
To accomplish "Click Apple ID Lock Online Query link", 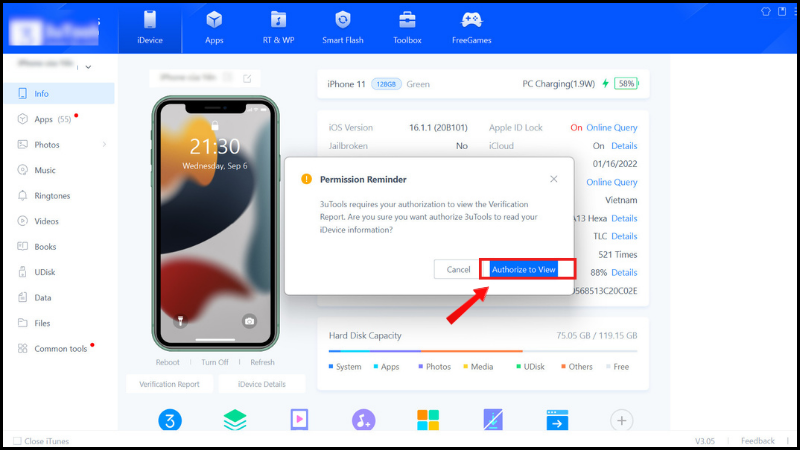I will click(x=612, y=128).
